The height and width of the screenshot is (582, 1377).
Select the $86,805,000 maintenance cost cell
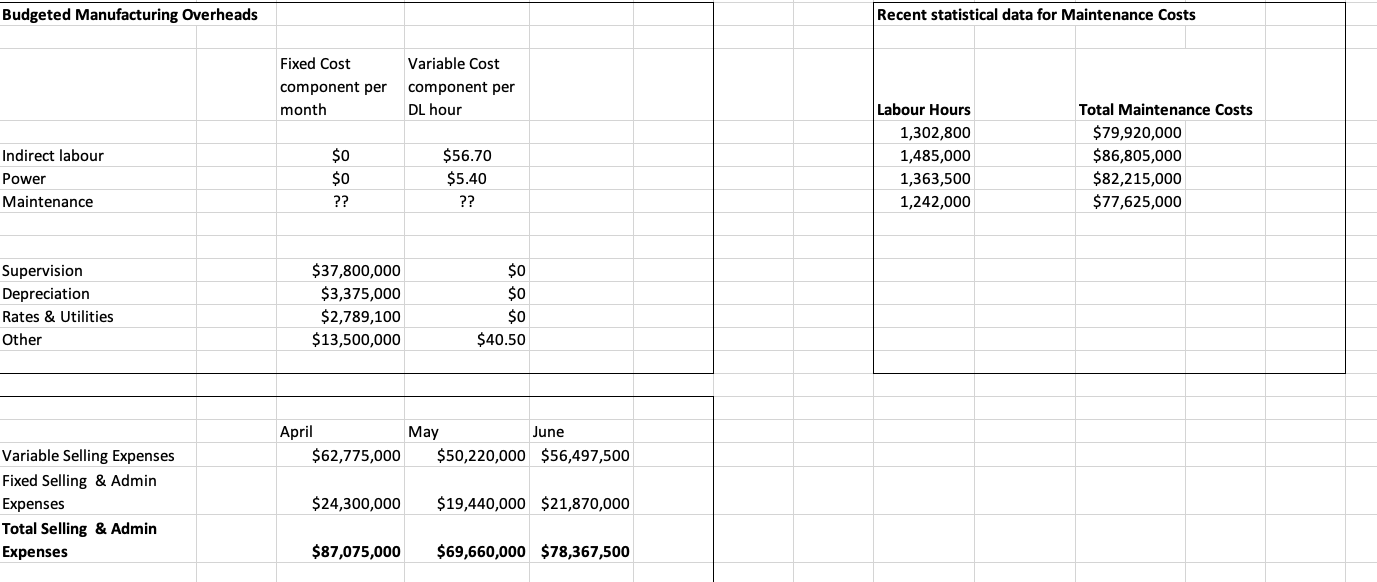(x=1140, y=156)
